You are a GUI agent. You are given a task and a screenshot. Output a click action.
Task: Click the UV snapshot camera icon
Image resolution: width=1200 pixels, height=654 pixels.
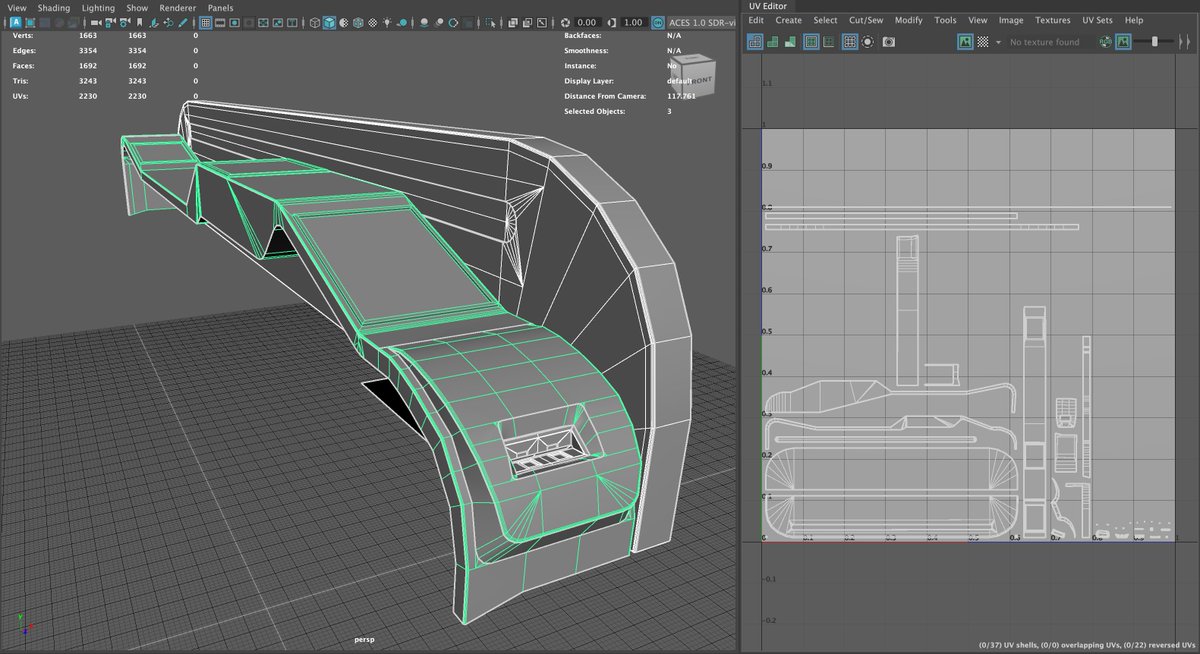[889, 42]
